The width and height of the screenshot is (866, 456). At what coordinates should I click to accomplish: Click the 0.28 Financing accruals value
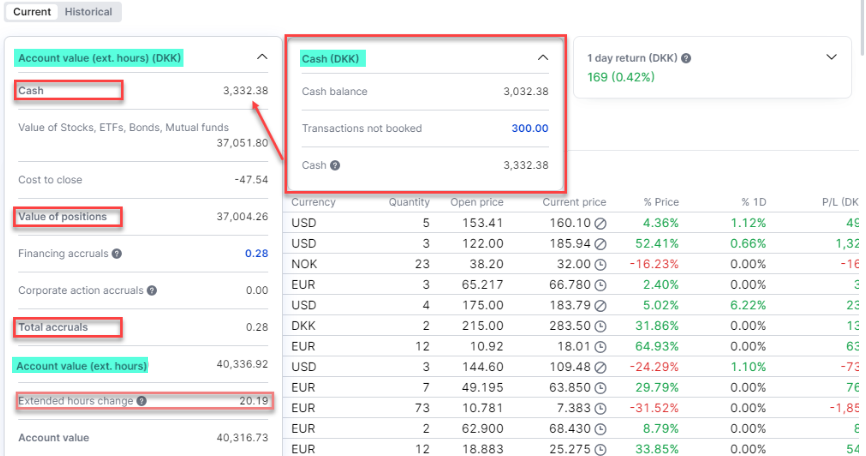point(256,254)
